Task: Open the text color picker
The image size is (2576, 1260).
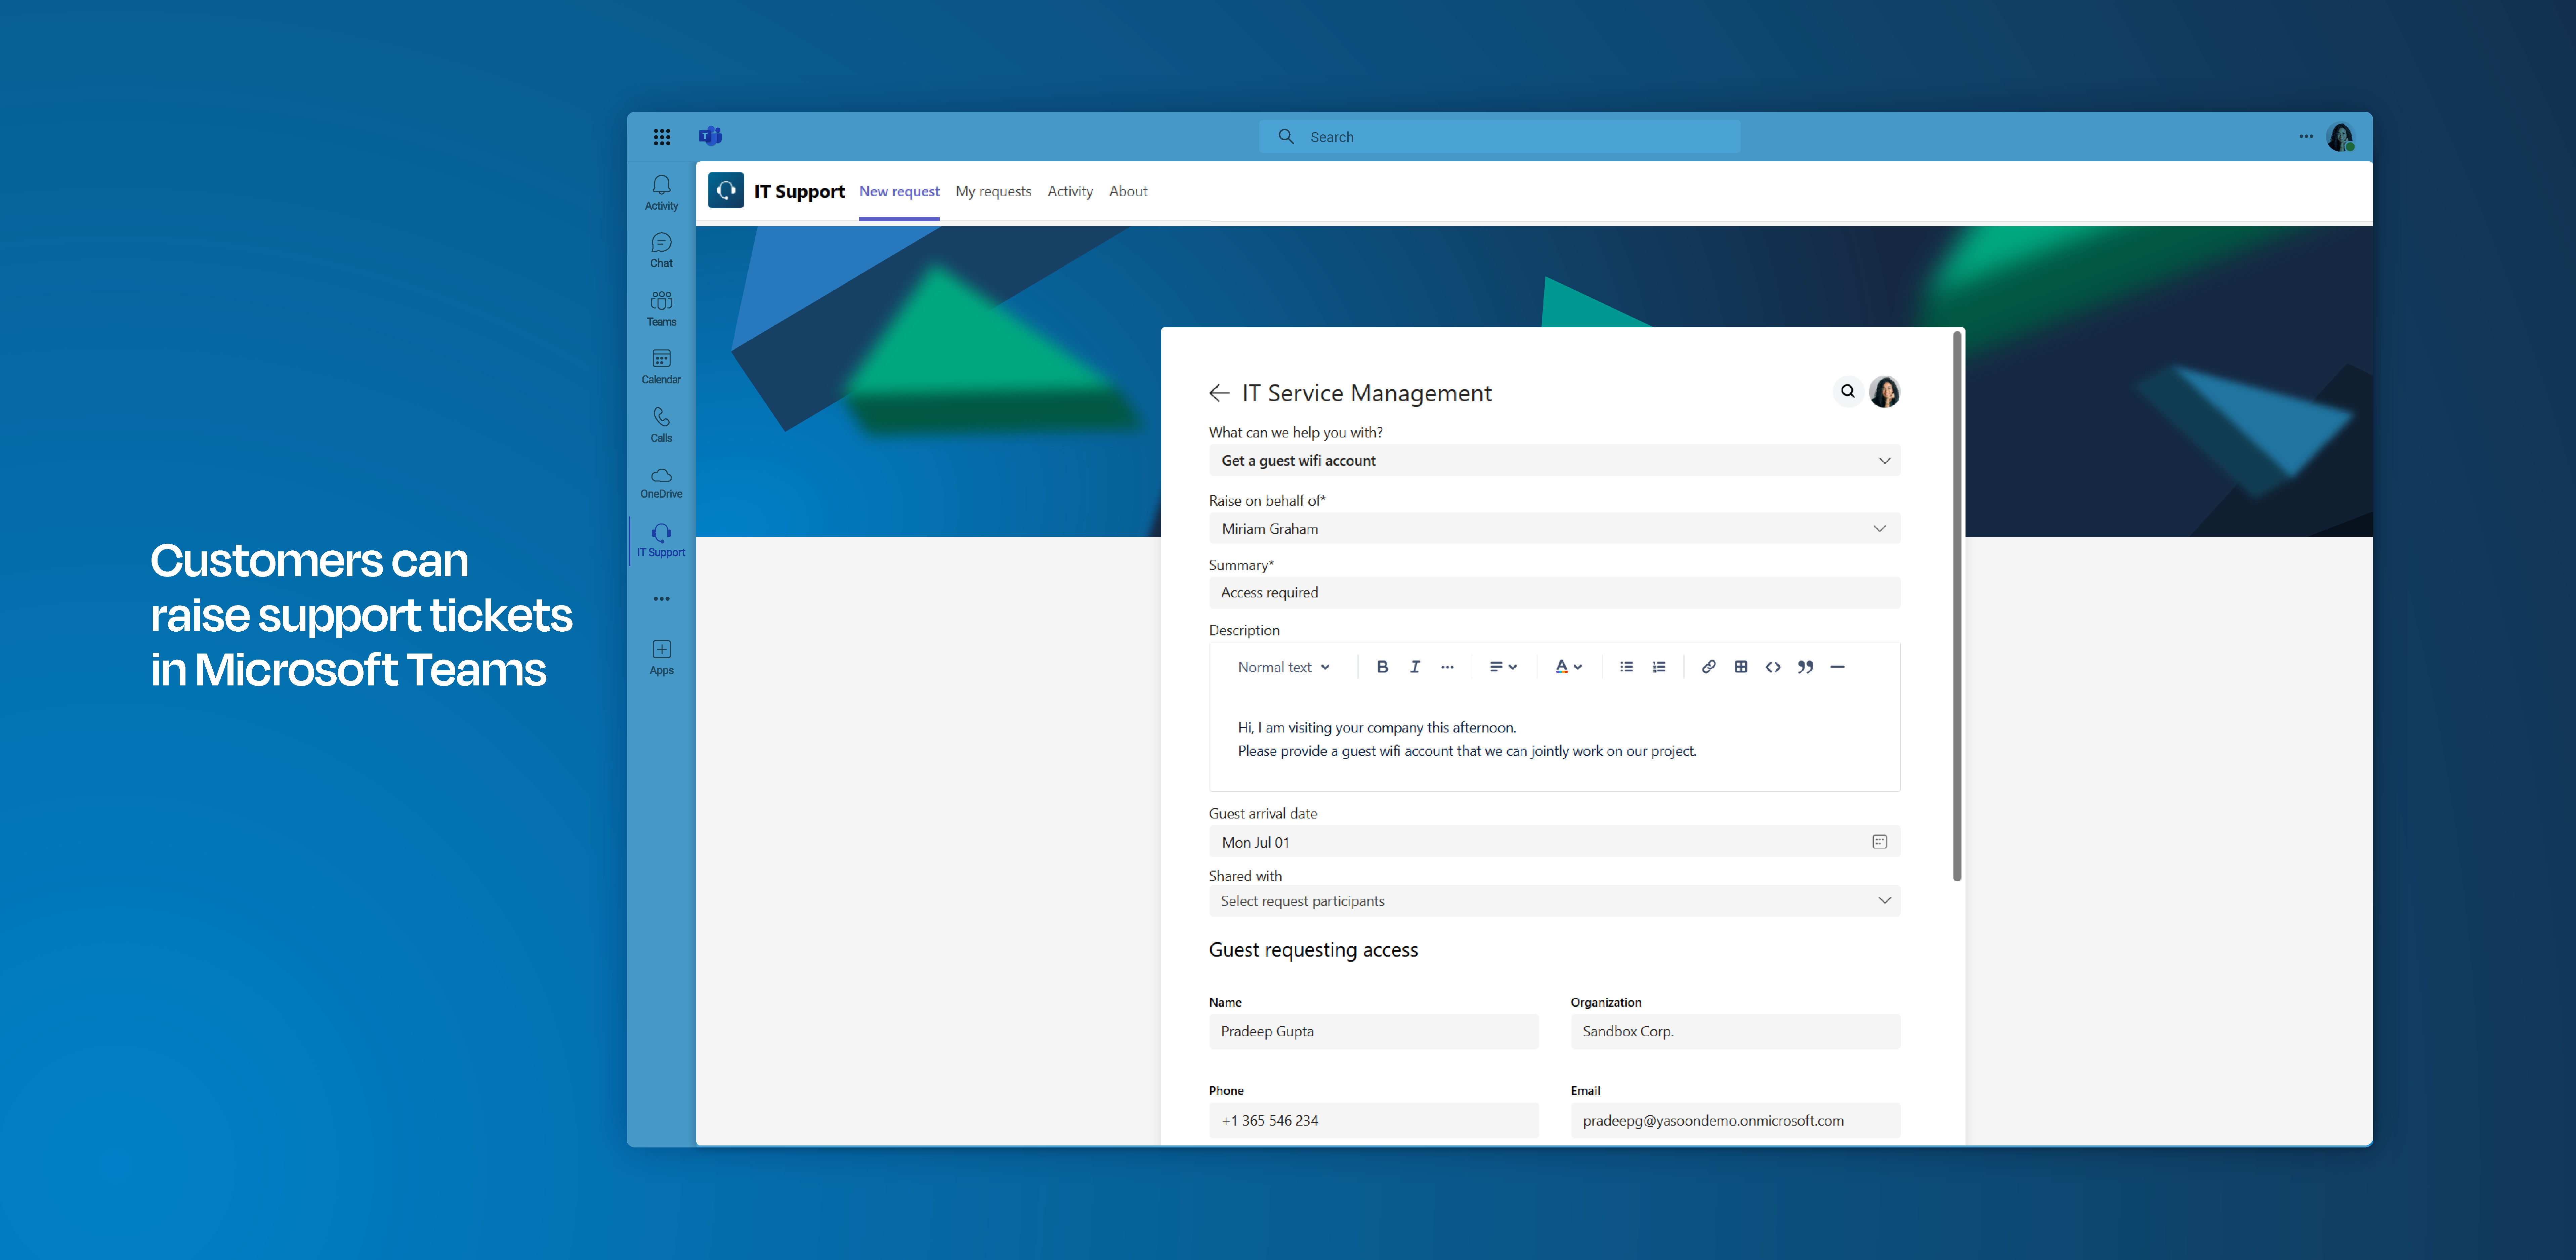Action: (1567, 667)
